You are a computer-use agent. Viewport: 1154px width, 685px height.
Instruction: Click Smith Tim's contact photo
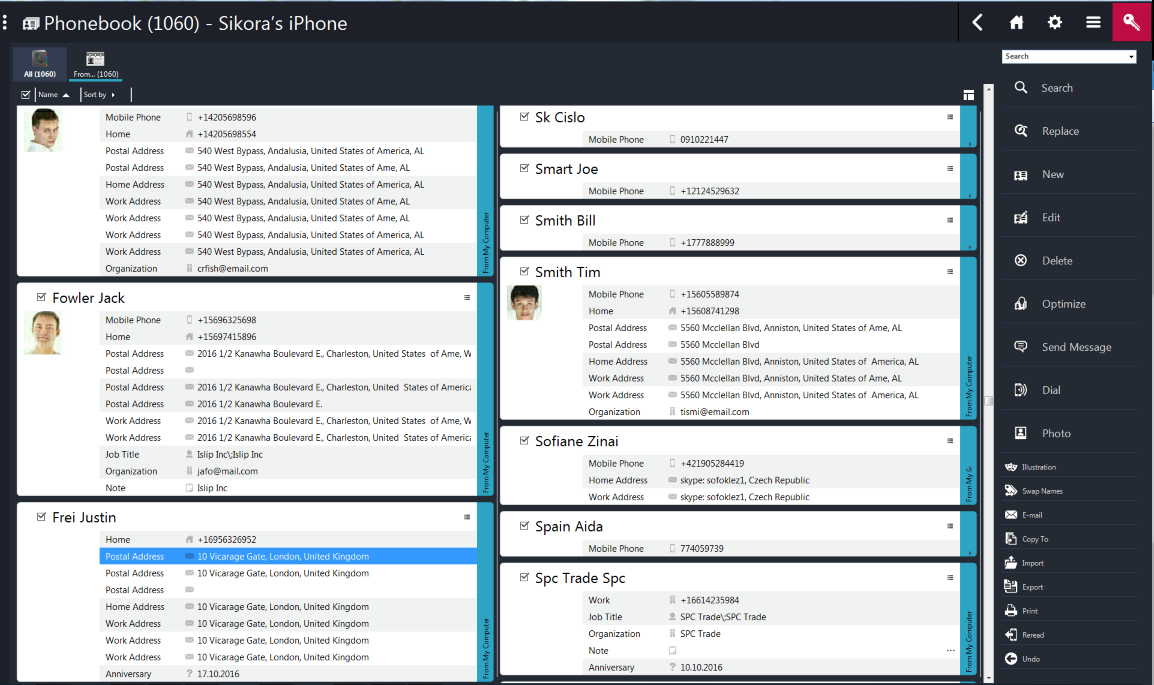525,302
